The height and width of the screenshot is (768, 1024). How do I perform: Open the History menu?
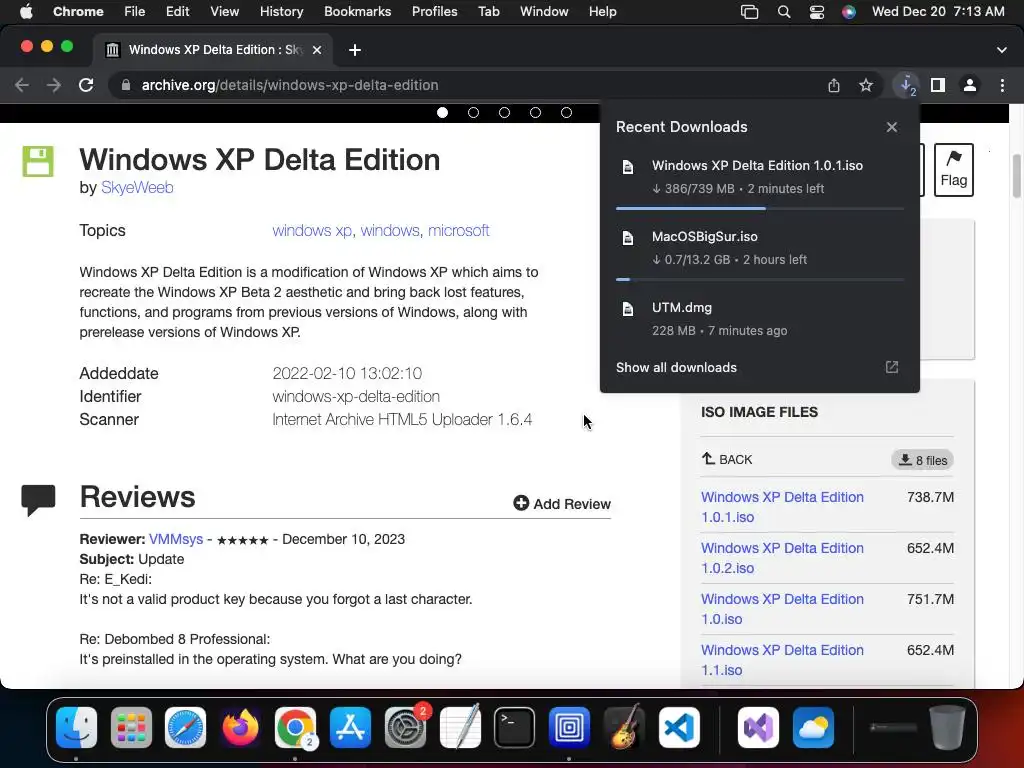[281, 11]
